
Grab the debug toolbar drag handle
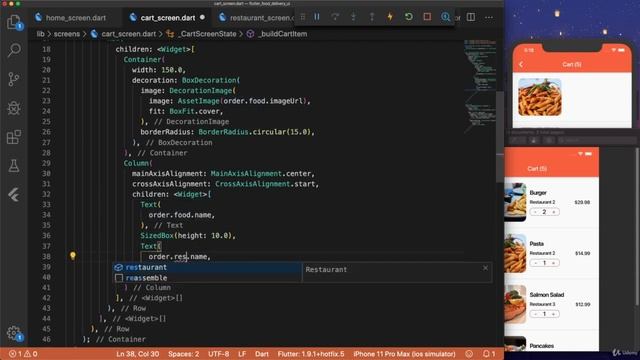(302, 17)
